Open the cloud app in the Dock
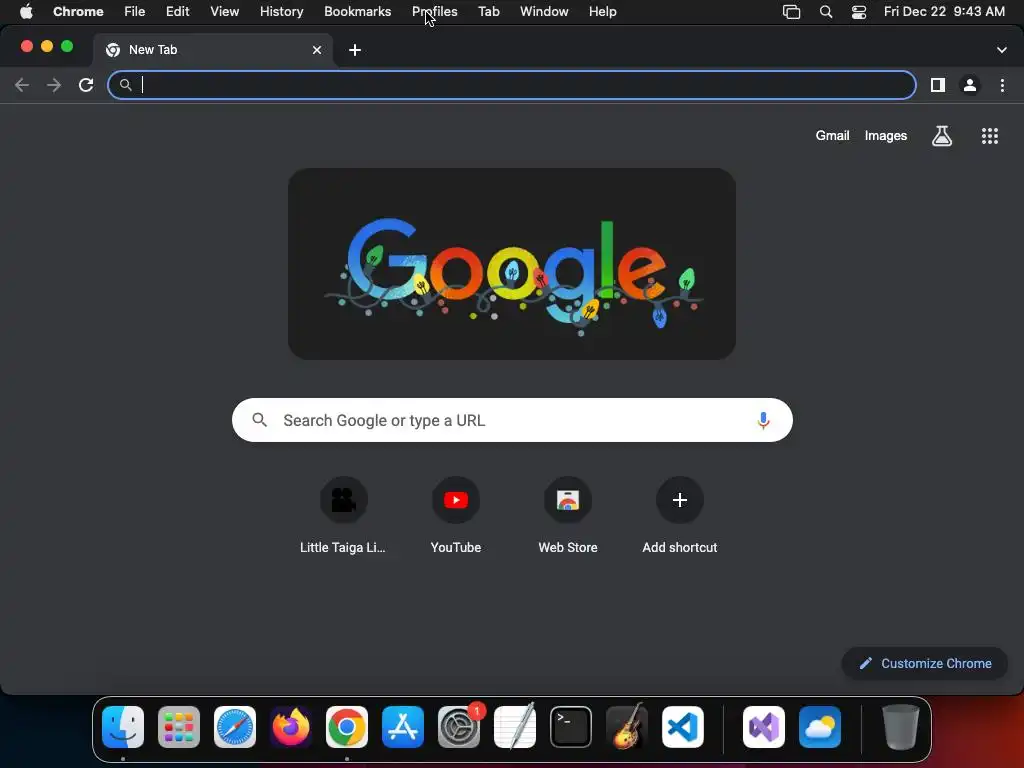The image size is (1024, 768). coord(820,727)
